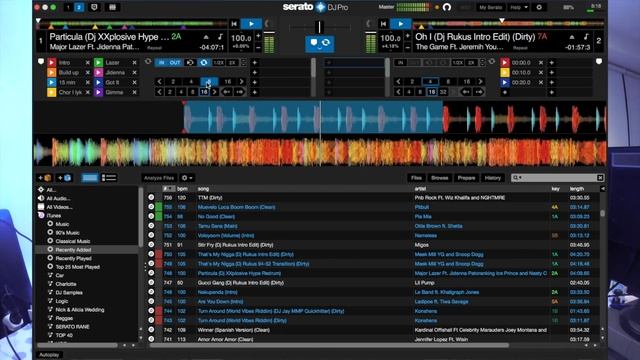Toggle key lock note on right deck
640x360 pixels.
pos(586,37)
